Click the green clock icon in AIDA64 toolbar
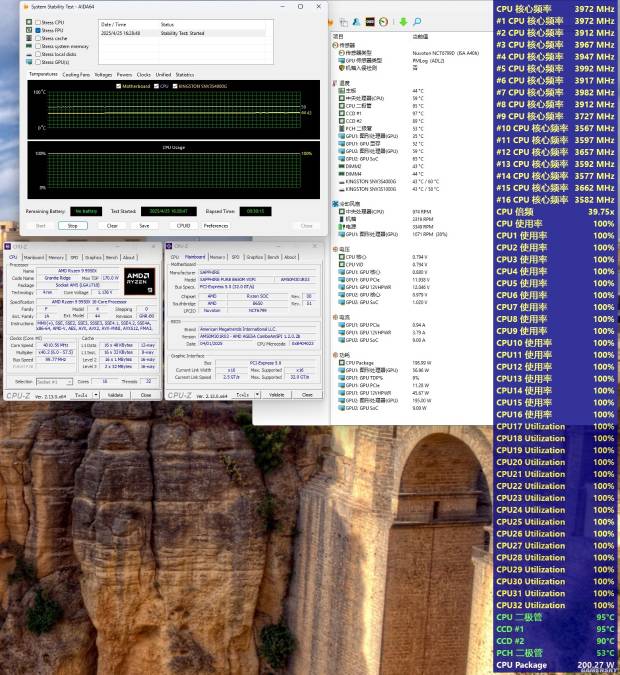Image resolution: width=620 pixels, height=675 pixels. (383, 22)
